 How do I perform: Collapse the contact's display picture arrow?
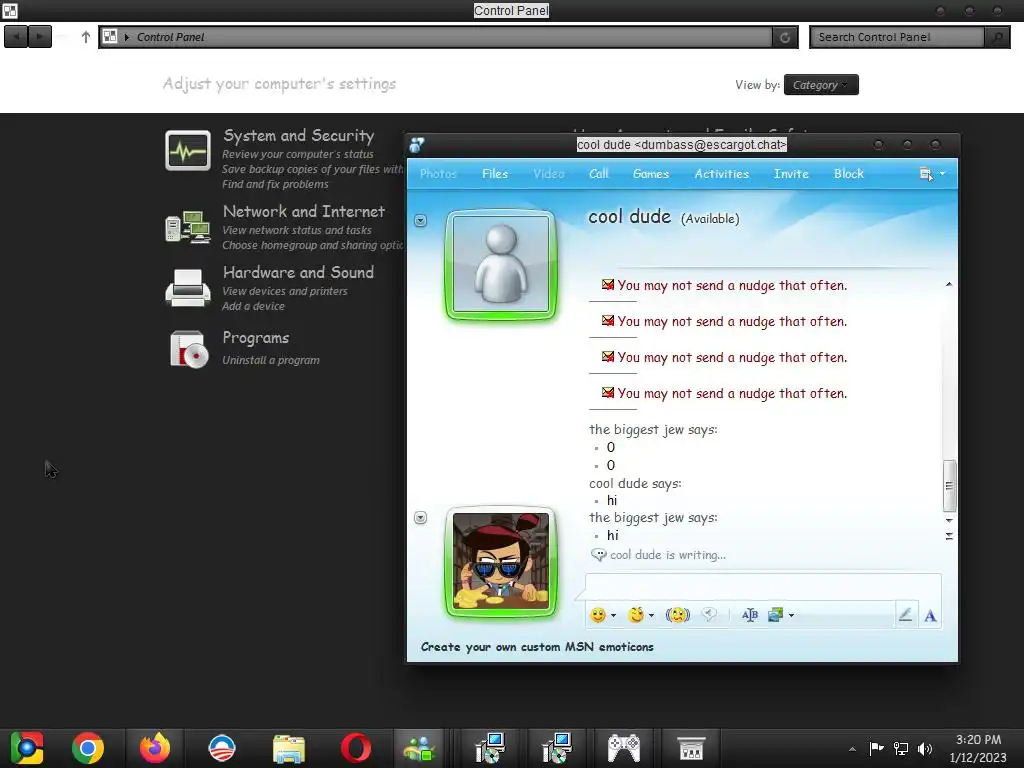pos(421,221)
